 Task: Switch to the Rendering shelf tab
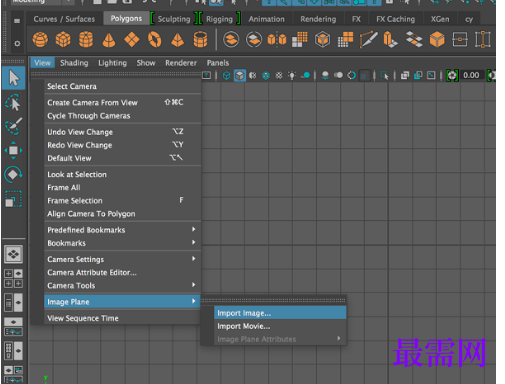click(x=318, y=19)
